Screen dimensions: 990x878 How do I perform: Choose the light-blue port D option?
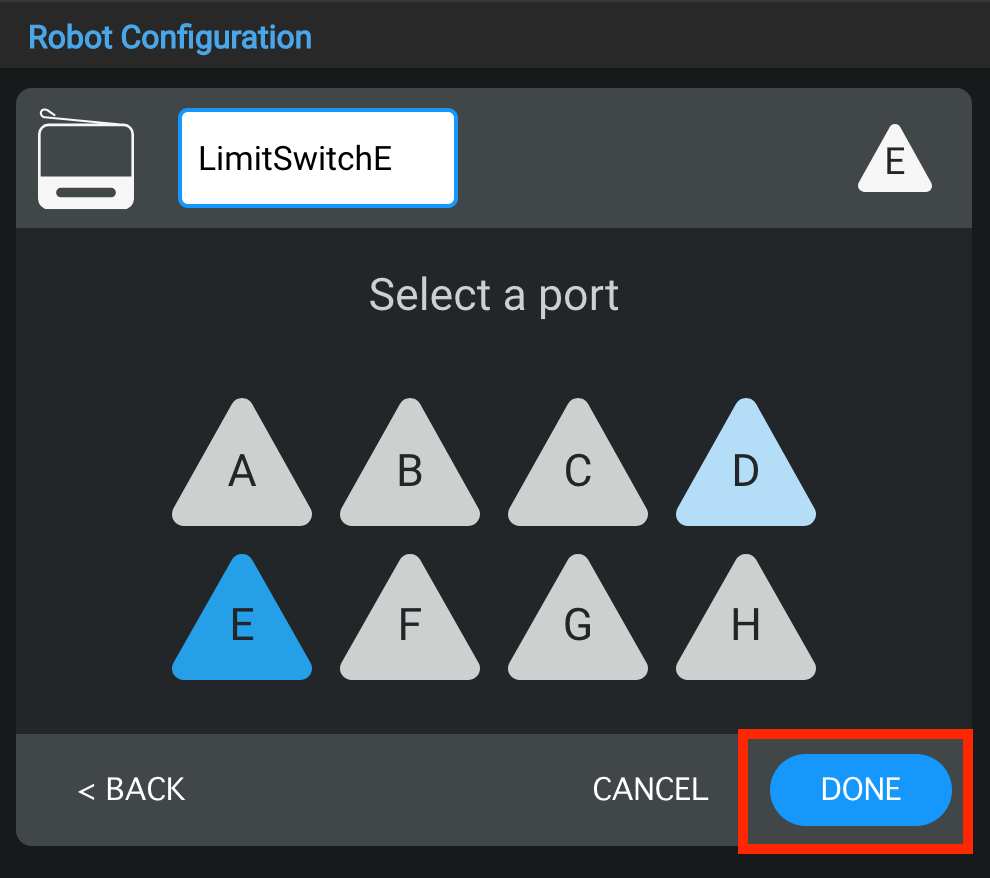coord(745,475)
